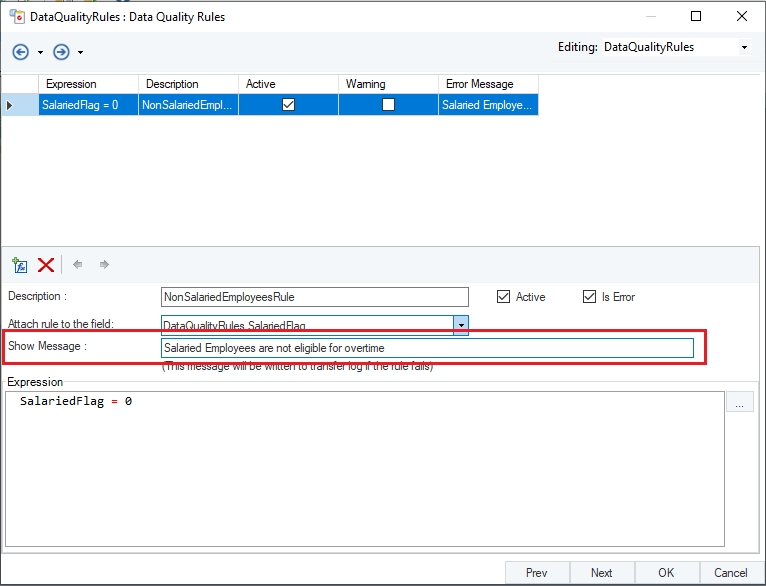Uncheck the Is Error checkbox

[589, 297]
